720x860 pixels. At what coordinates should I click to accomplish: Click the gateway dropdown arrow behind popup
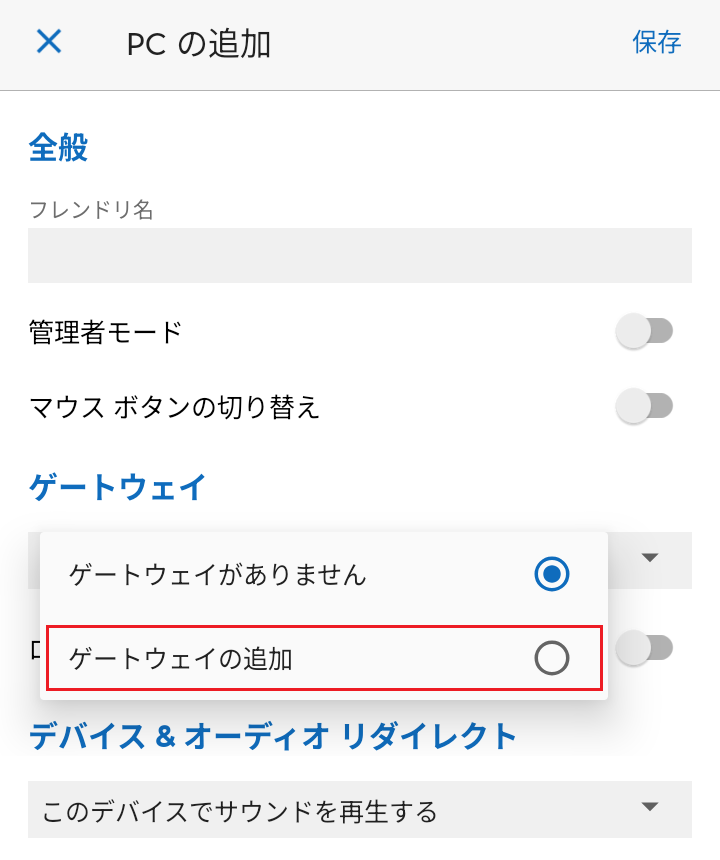tap(651, 558)
